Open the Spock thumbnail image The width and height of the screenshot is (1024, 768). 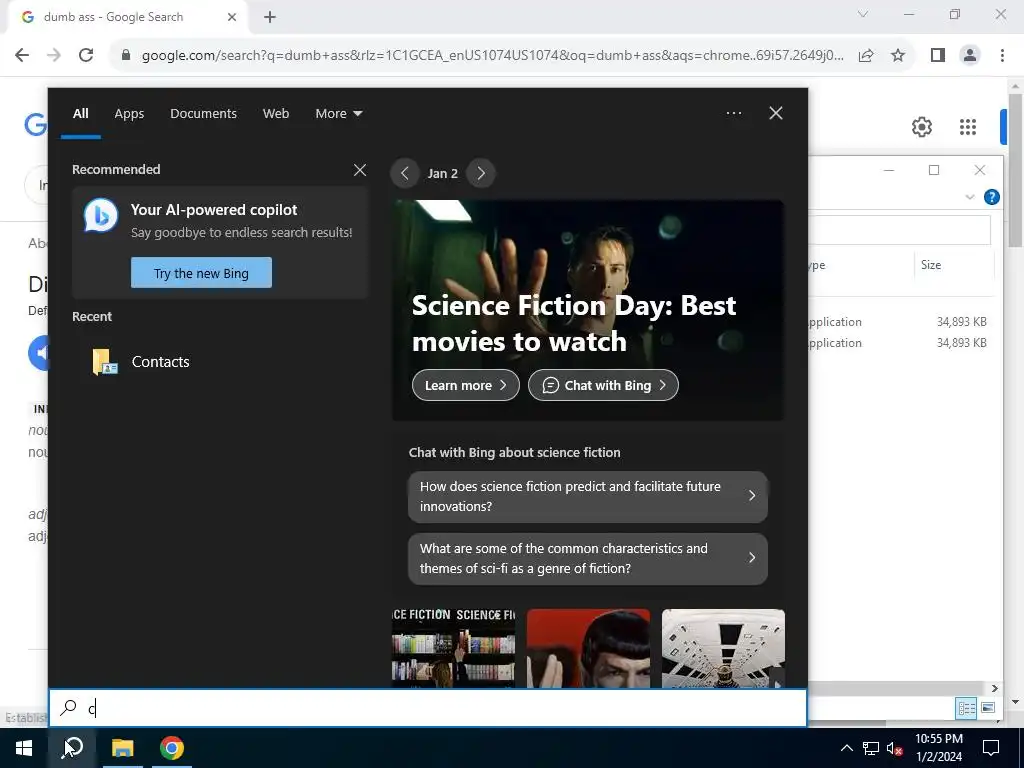pos(588,648)
